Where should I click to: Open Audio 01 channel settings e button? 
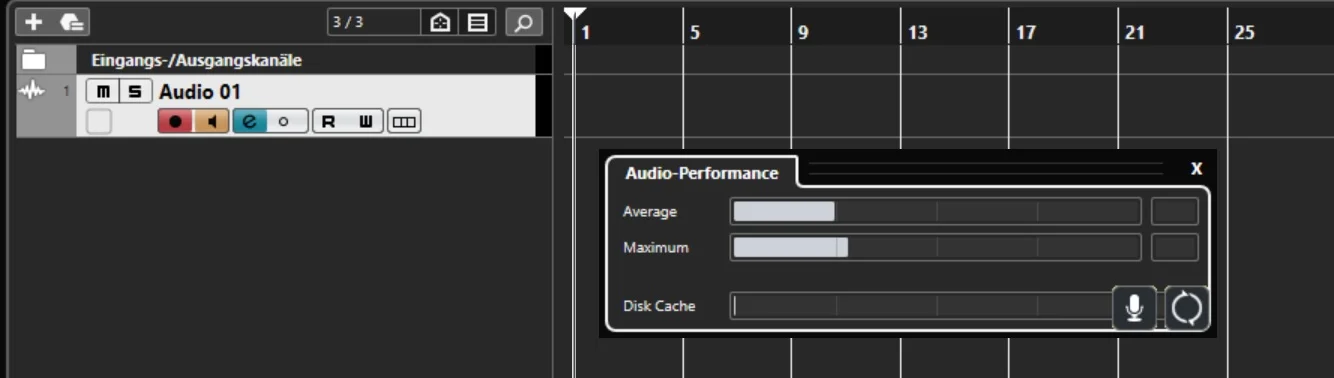coord(250,122)
